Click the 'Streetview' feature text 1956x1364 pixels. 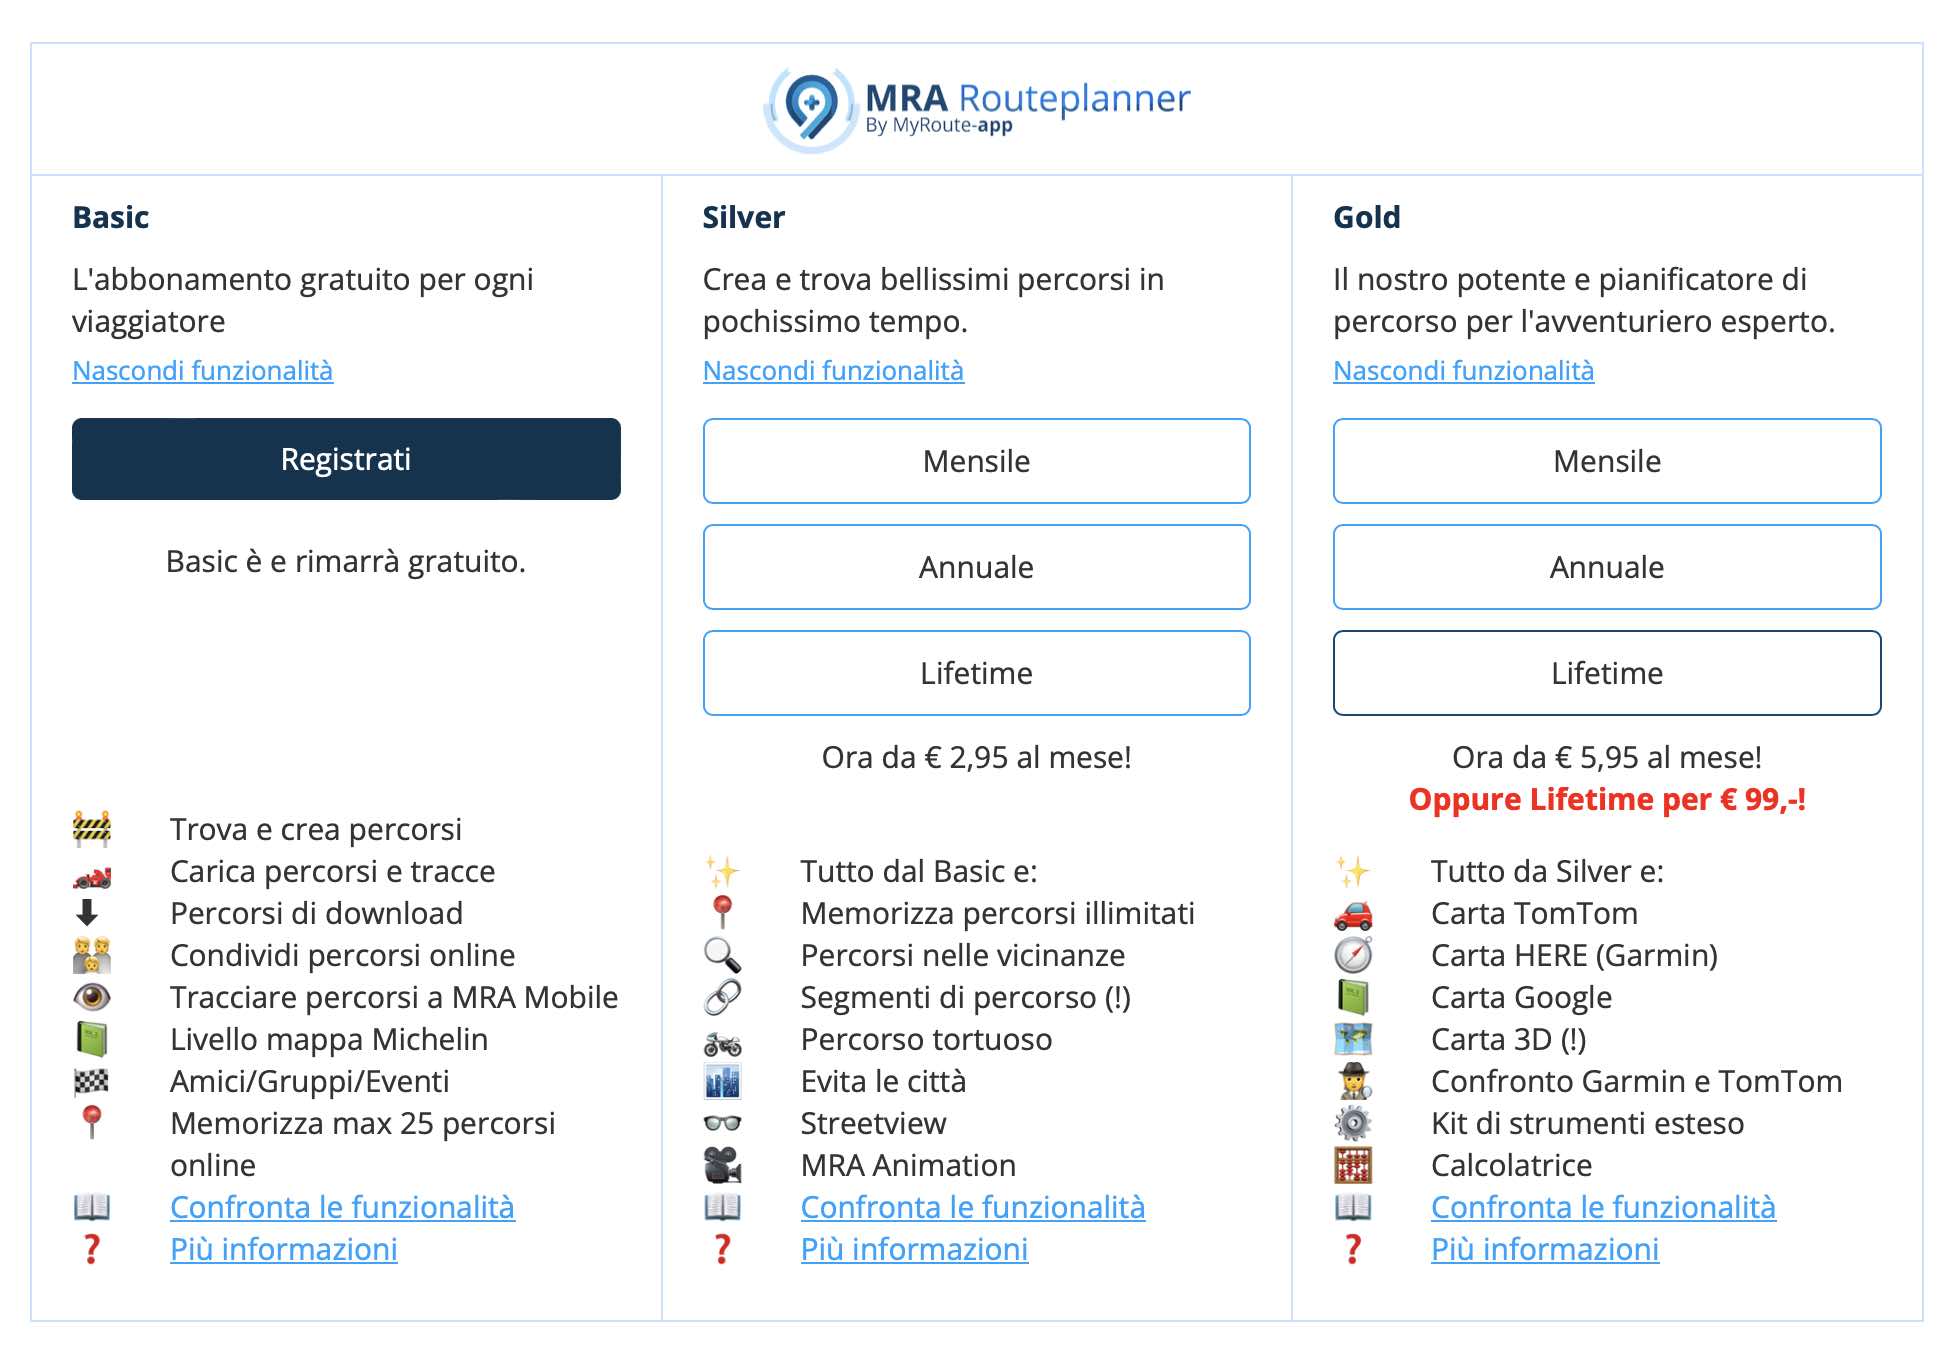[873, 1123]
